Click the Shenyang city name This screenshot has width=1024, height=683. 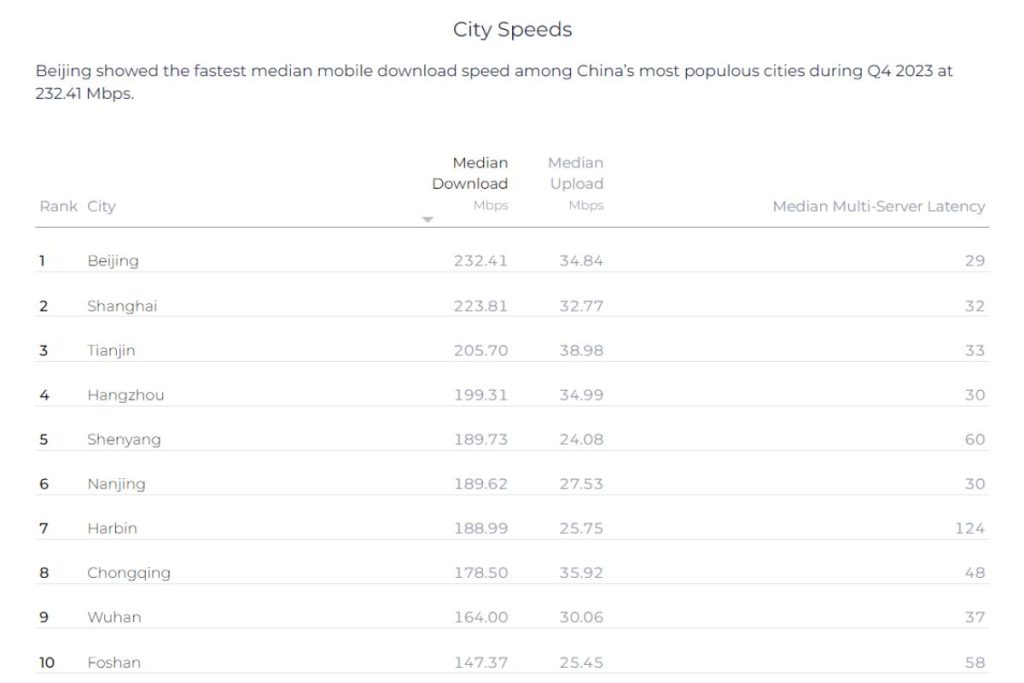pyautogui.click(x=124, y=439)
